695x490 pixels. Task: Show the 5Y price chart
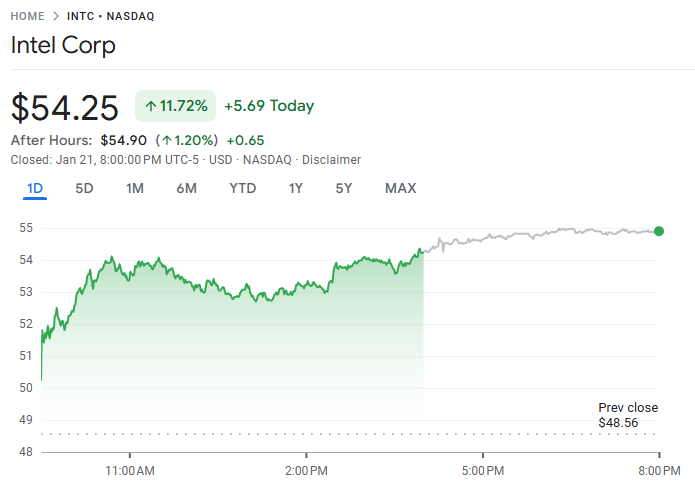(343, 188)
